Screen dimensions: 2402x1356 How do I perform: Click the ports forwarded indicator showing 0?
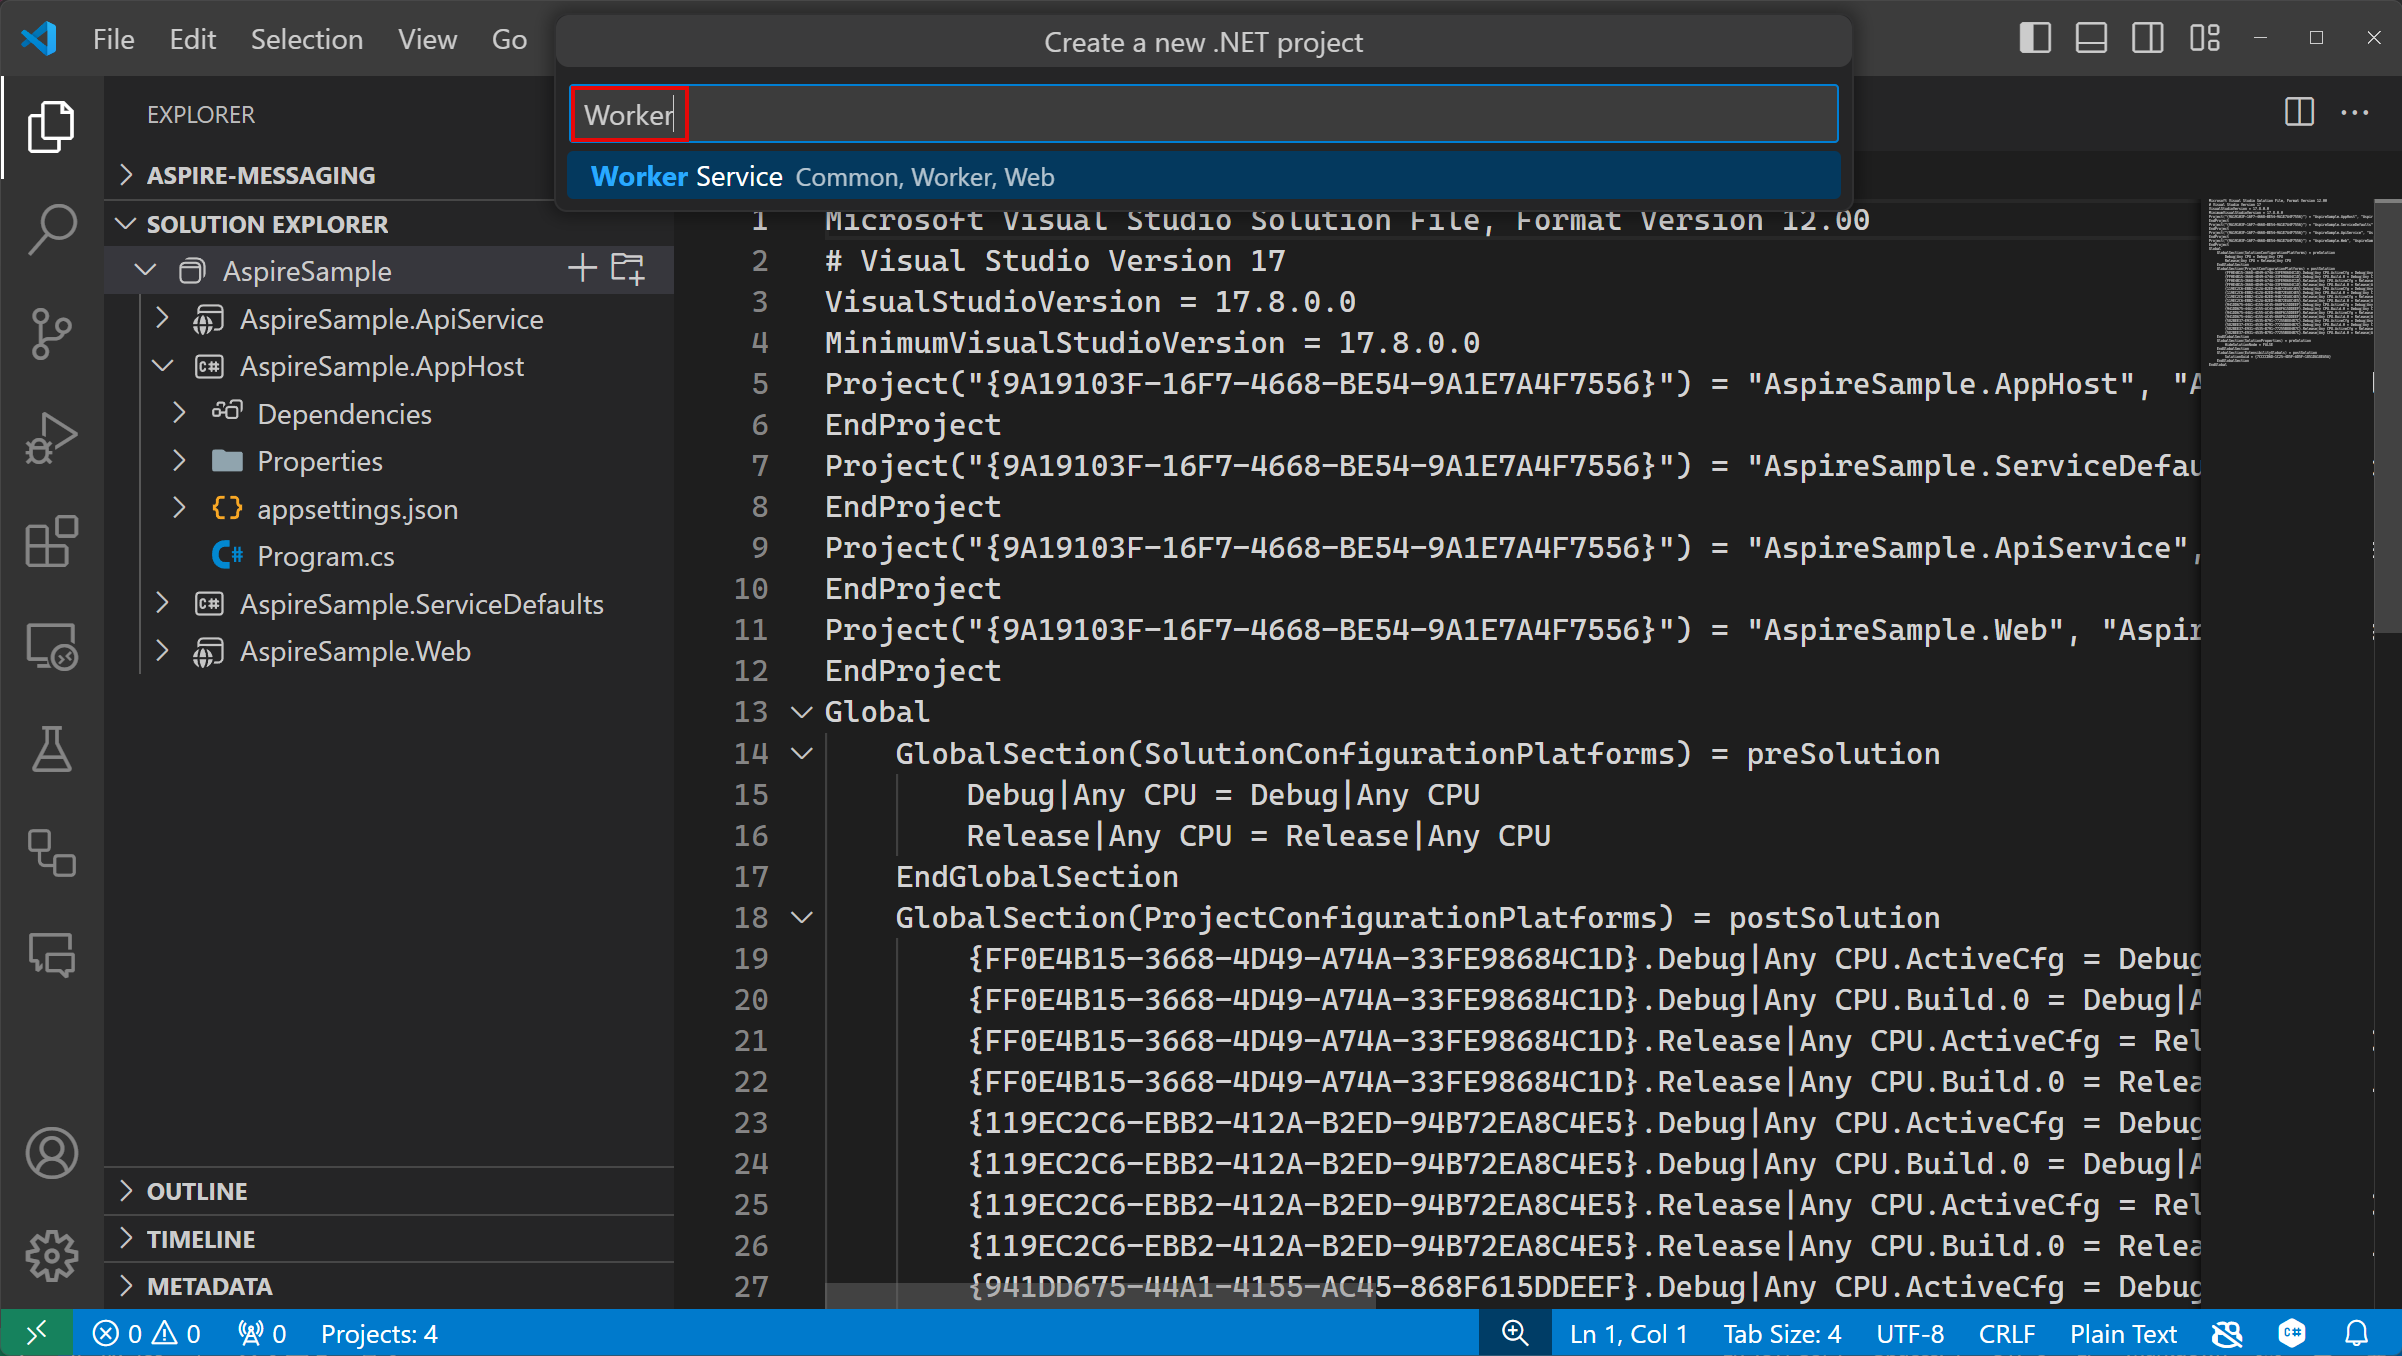click(262, 1333)
